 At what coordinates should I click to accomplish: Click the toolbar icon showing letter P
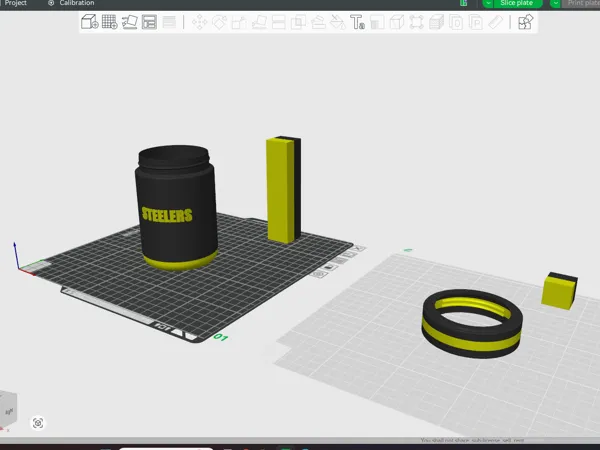pos(476,22)
